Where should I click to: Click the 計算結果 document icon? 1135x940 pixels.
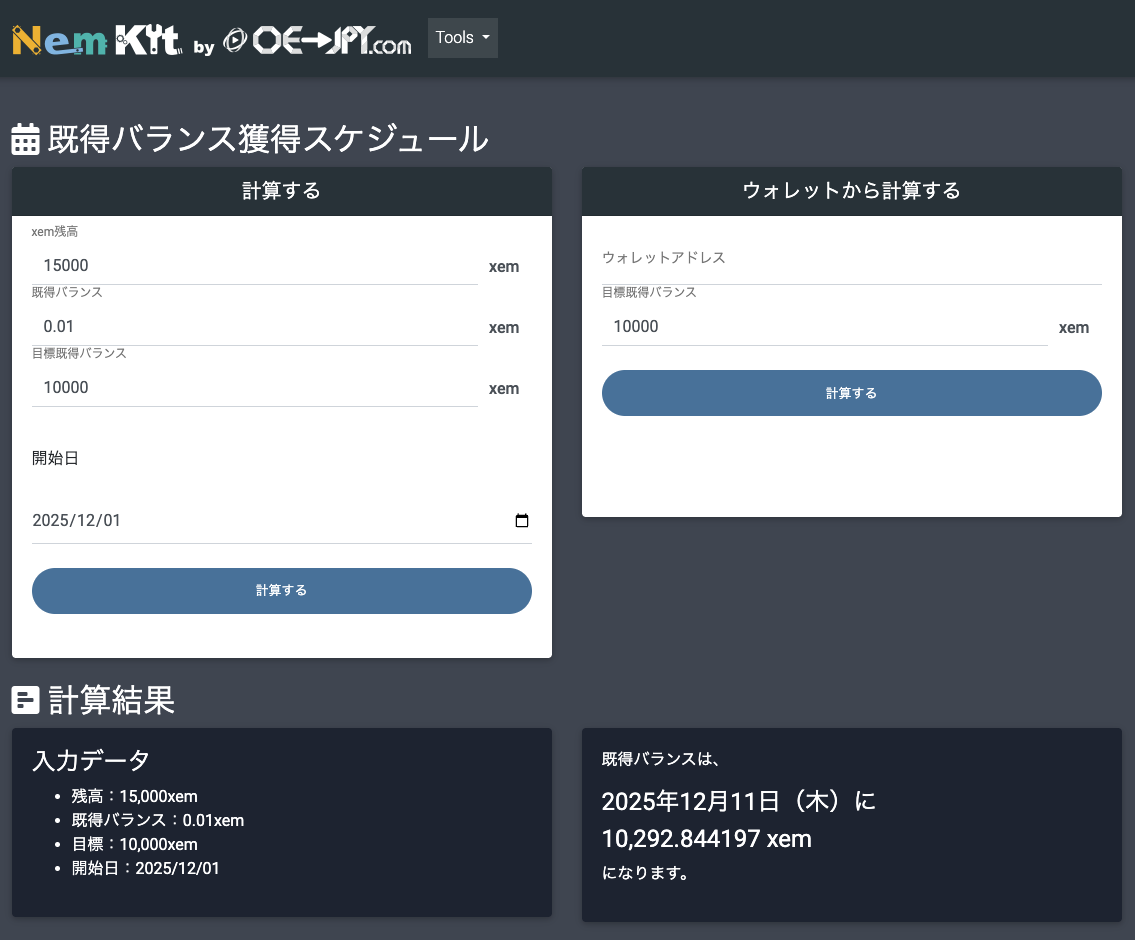(x=25, y=700)
